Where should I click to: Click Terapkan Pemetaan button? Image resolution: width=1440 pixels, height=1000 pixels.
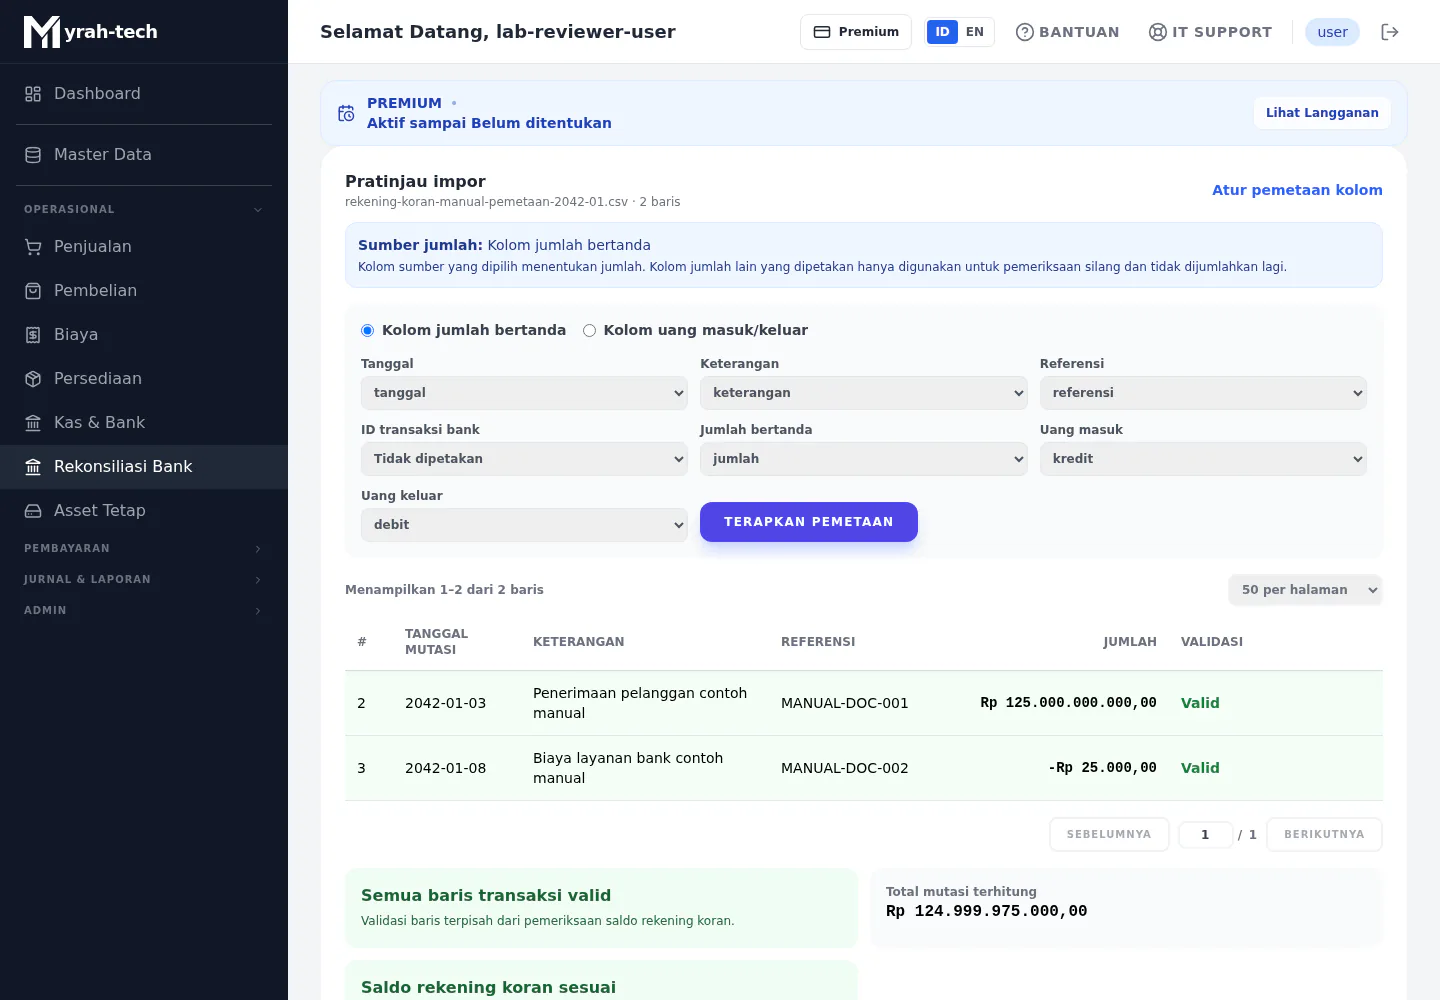(x=809, y=522)
